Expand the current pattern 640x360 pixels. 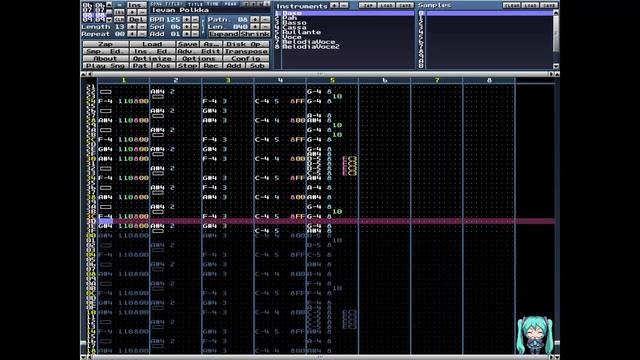(x=224, y=34)
